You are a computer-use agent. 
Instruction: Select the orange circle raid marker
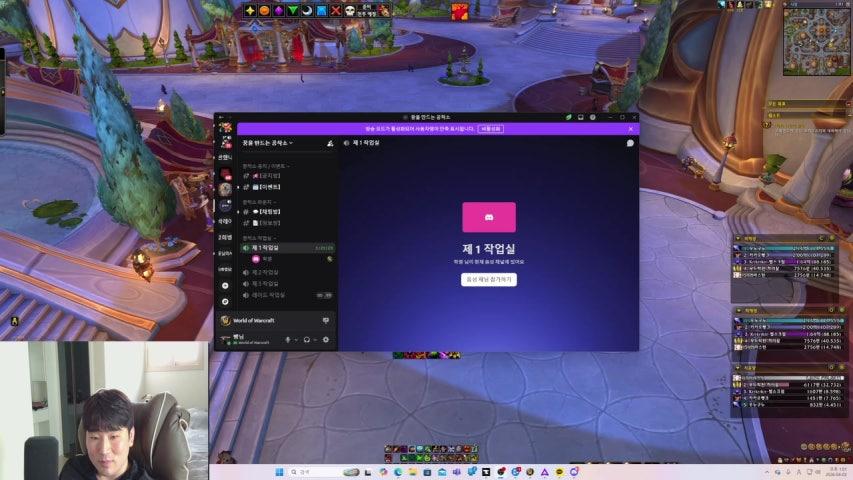[x=264, y=10]
